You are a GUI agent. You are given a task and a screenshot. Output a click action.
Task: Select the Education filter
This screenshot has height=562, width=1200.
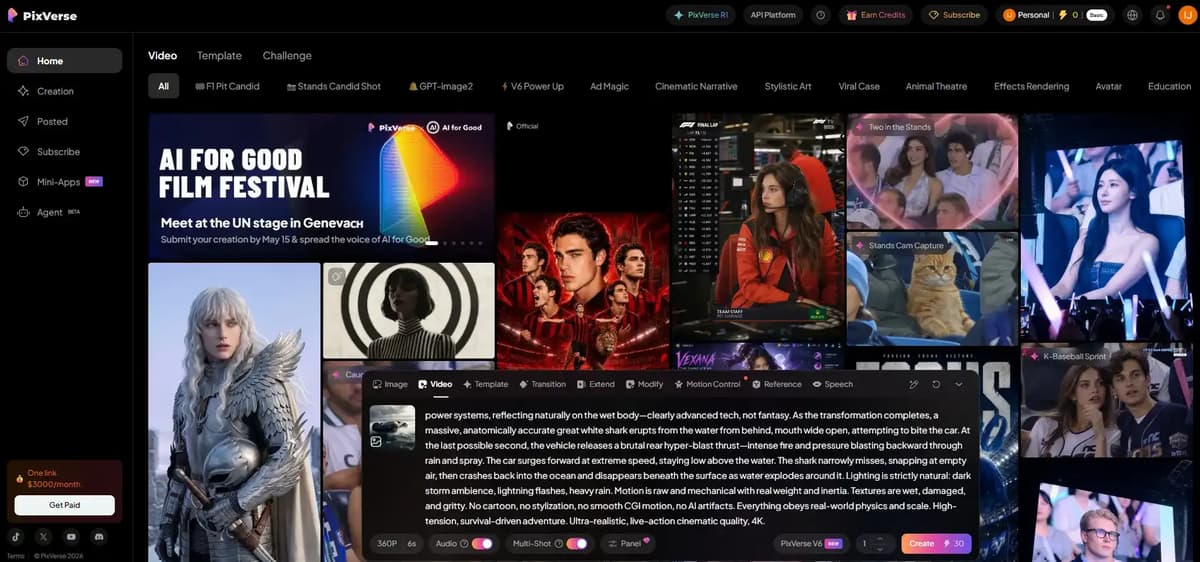pyautogui.click(x=1169, y=86)
